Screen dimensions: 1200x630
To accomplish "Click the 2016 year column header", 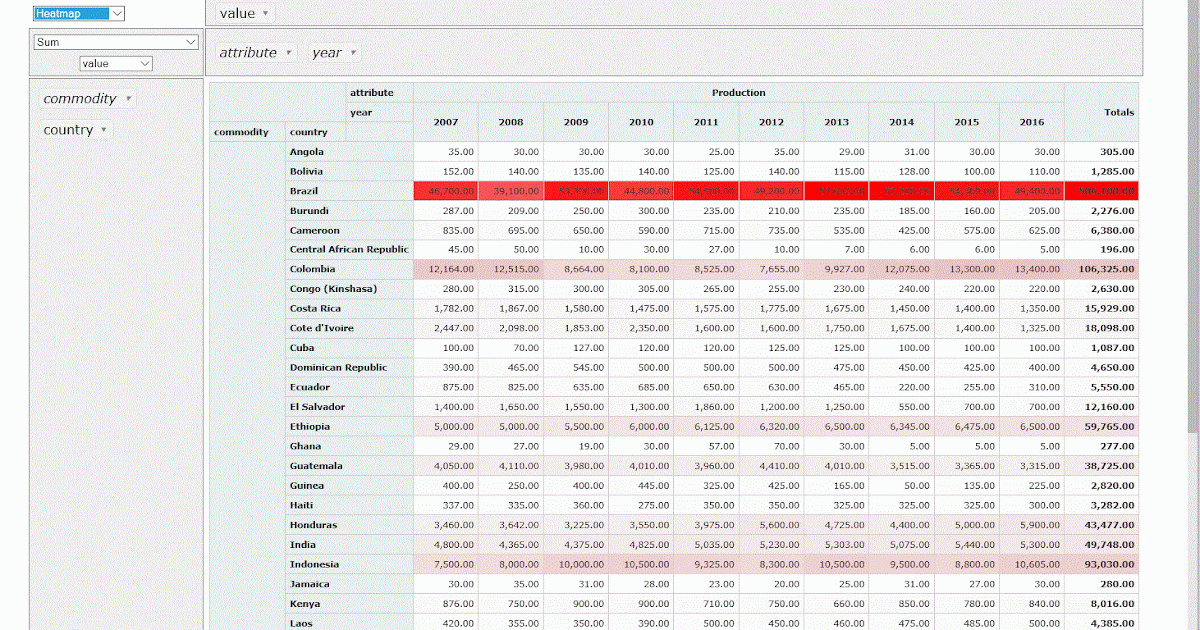I will (1030, 122).
